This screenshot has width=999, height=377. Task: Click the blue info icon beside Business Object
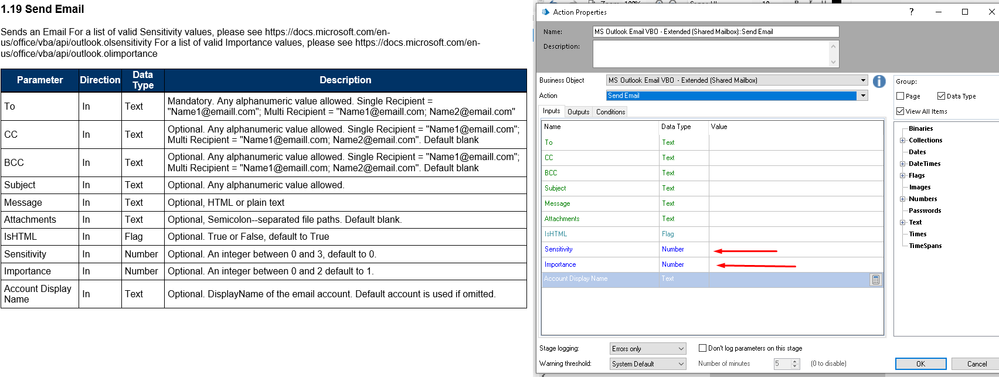(879, 82)
